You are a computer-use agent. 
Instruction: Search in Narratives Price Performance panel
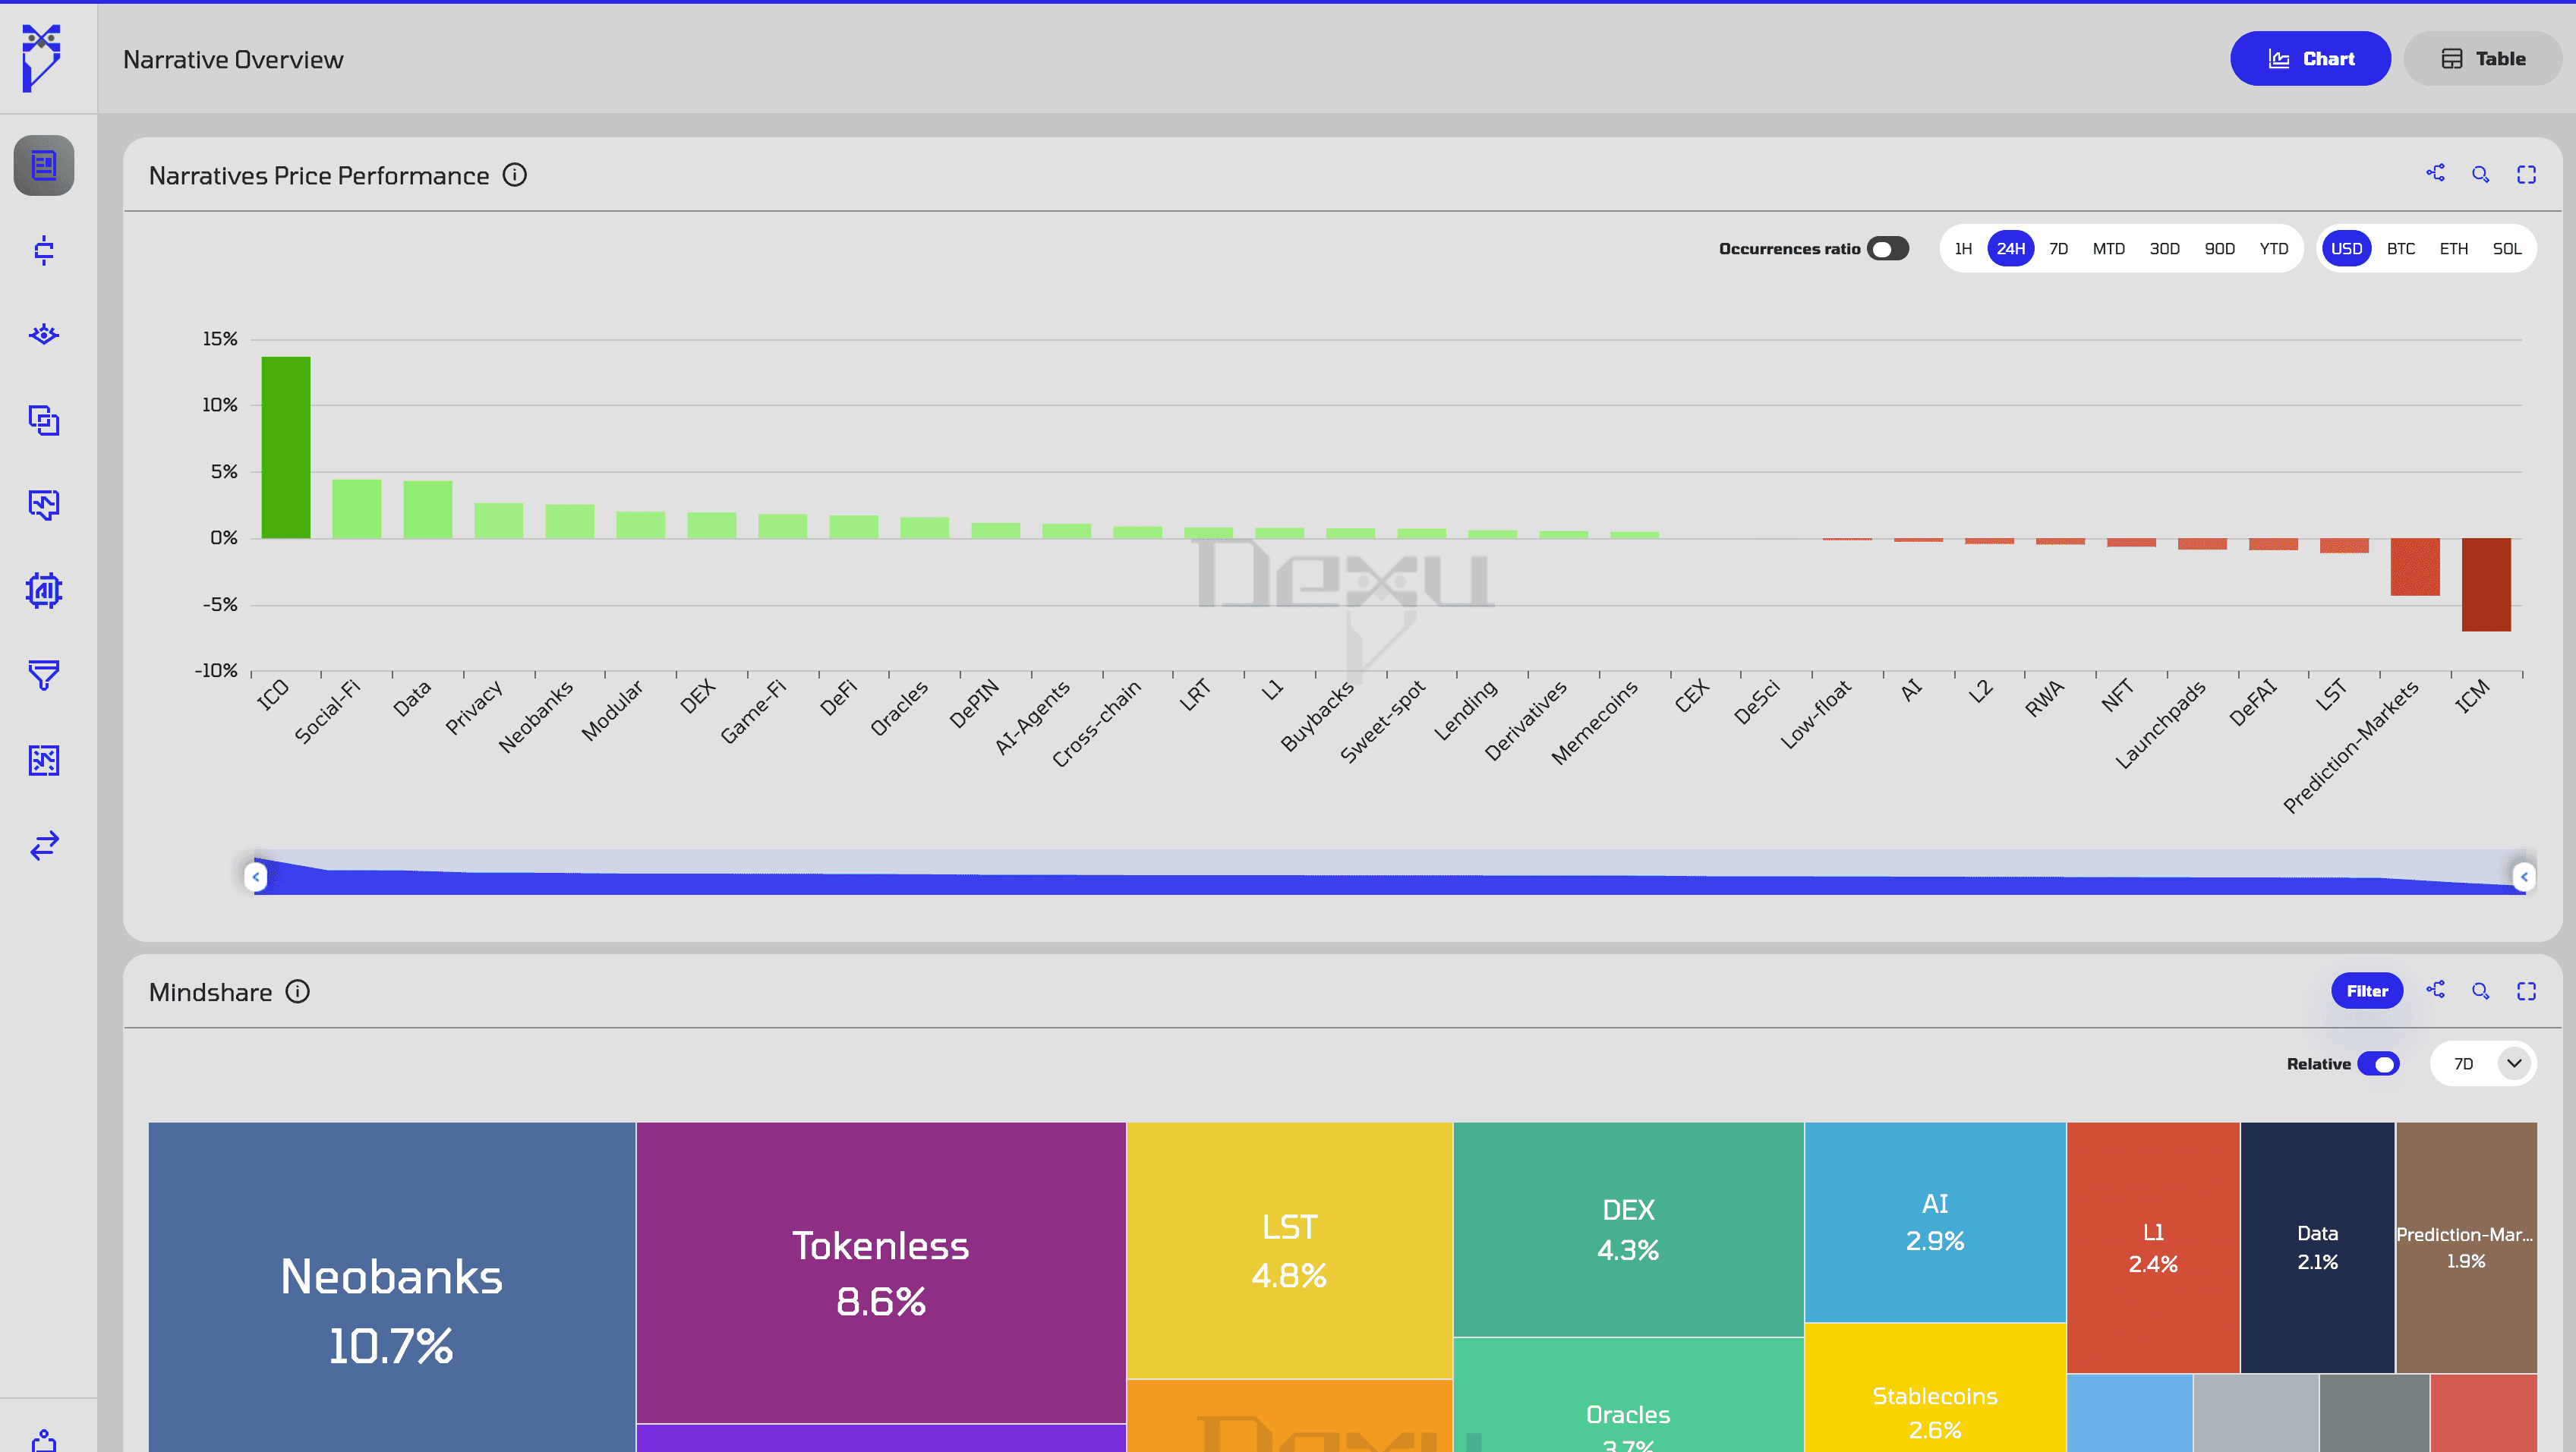tap(2481, 175)
